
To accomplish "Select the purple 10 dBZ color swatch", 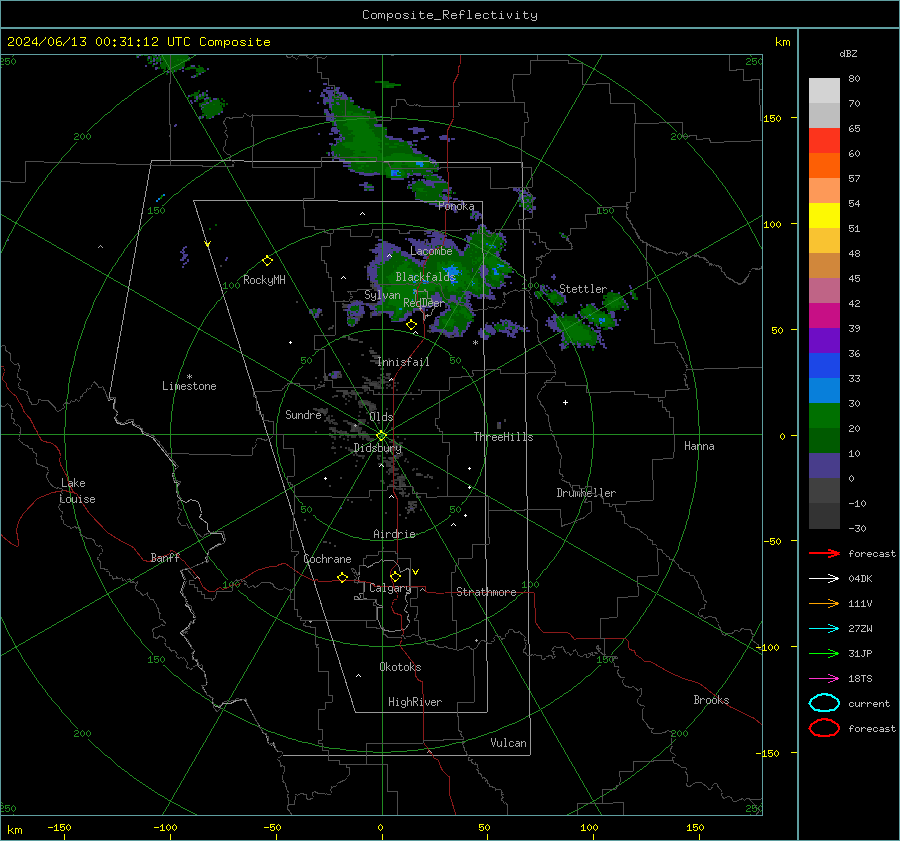I will (x=824, y=465).
